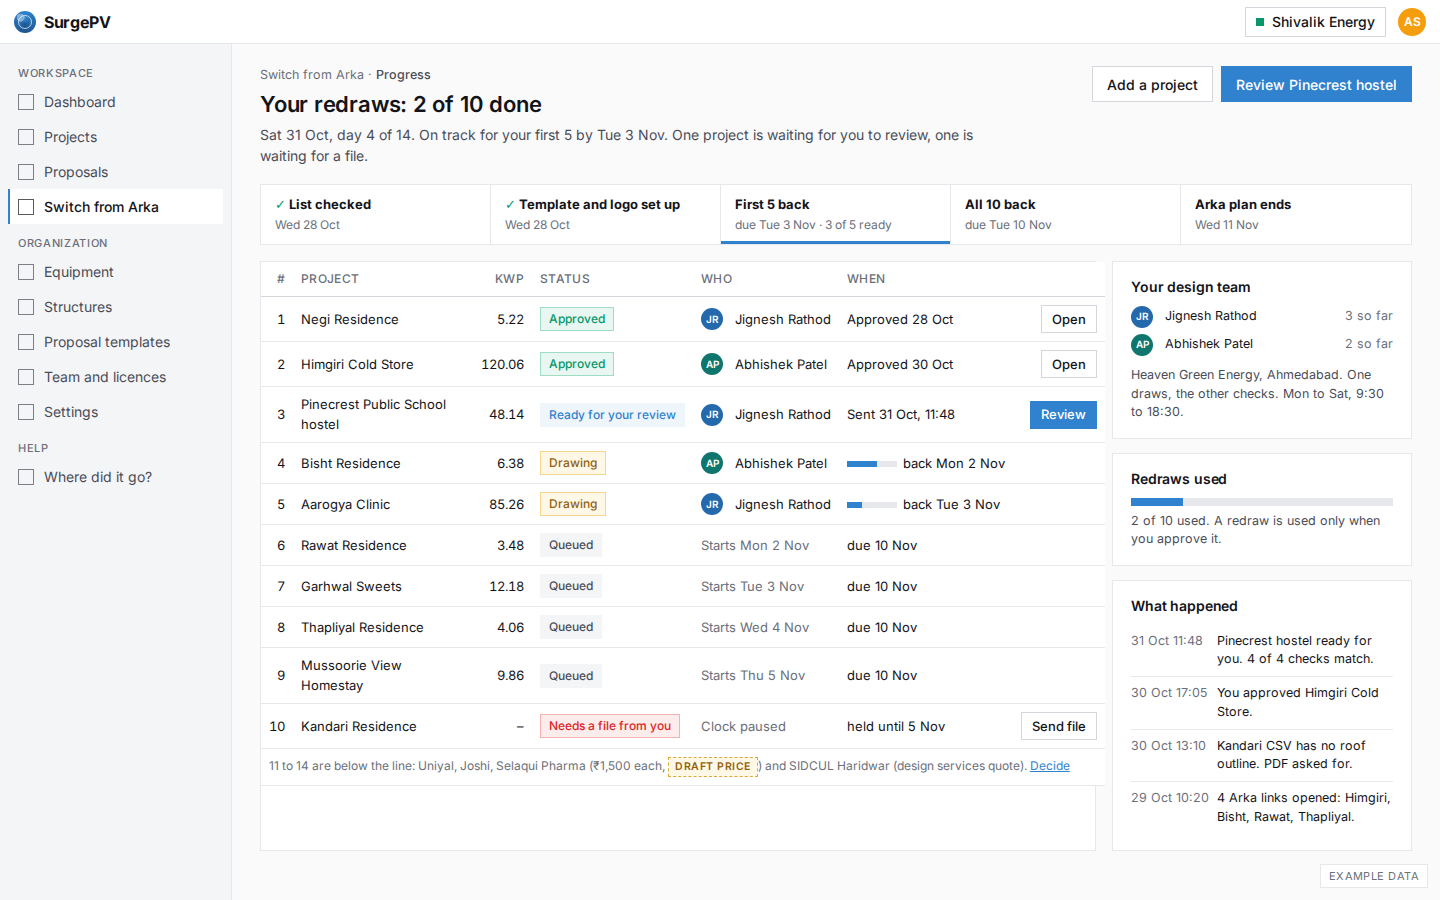The width and height of the screenshot is (1440, 900).
Task: Click Jignesh Rathod's avatar in design team panel
Action: 1142,316
